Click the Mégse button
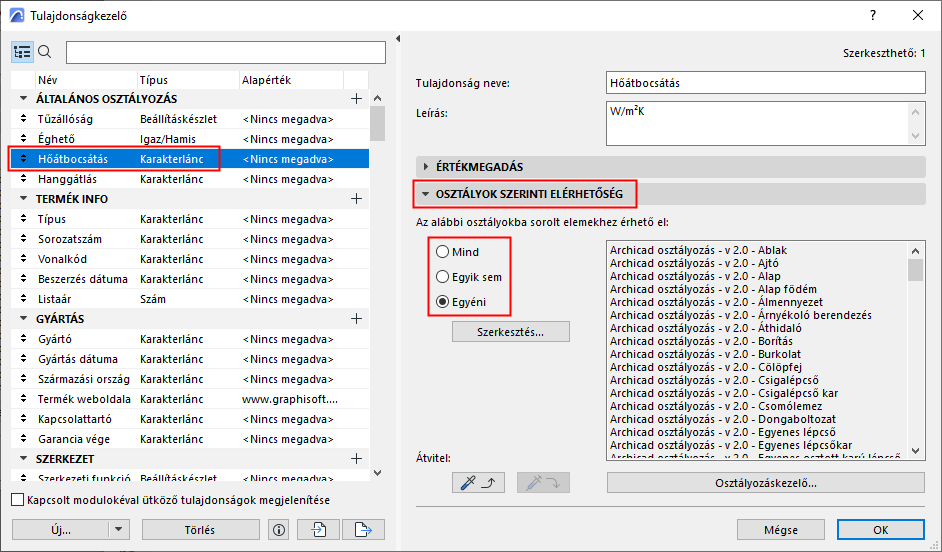Screen dimensions: 942x552 pyautogui.click(x=780, y=530)
